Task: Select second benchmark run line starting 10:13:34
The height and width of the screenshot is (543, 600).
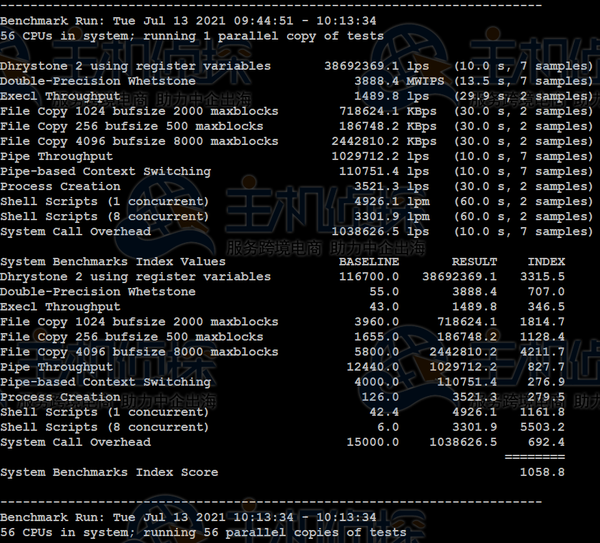Action: [x=188, y=518]
